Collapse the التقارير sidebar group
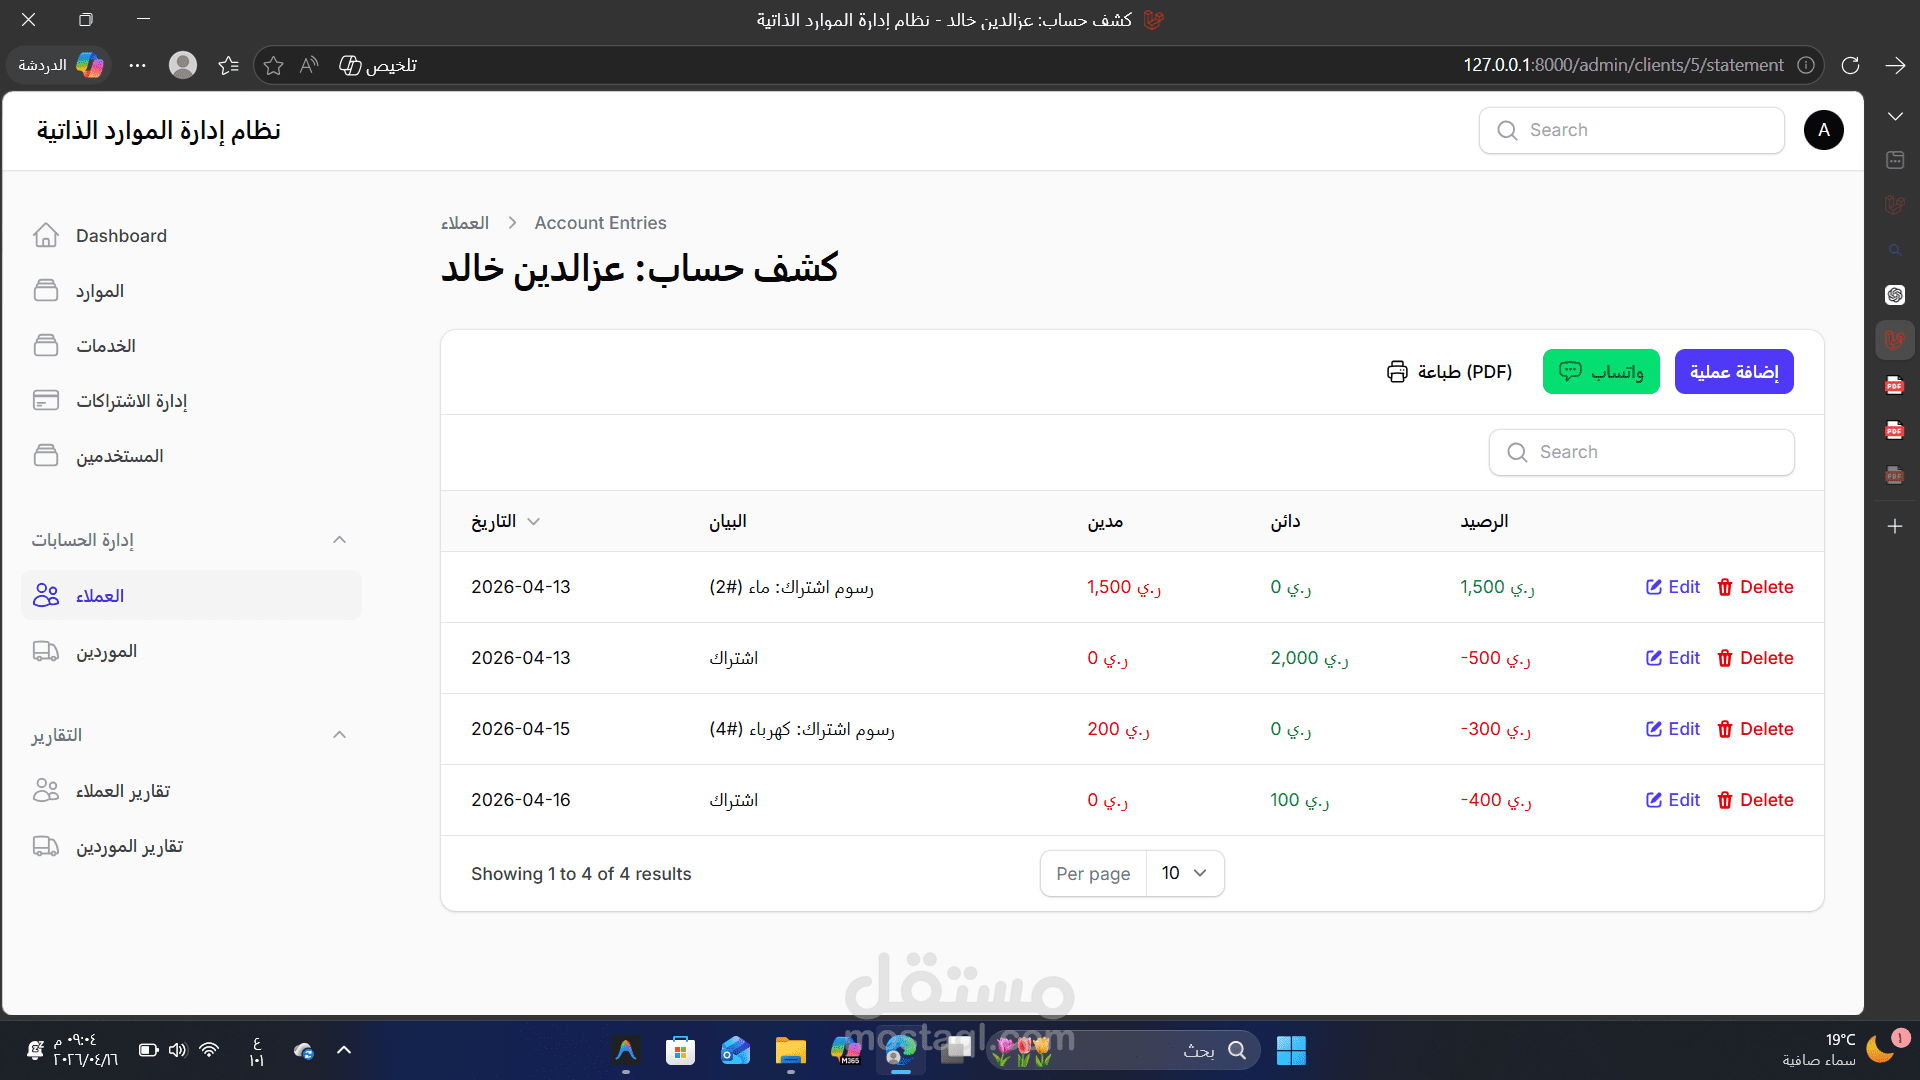This screenshot has height=1080, width=1920. click(x=339, y=735)
